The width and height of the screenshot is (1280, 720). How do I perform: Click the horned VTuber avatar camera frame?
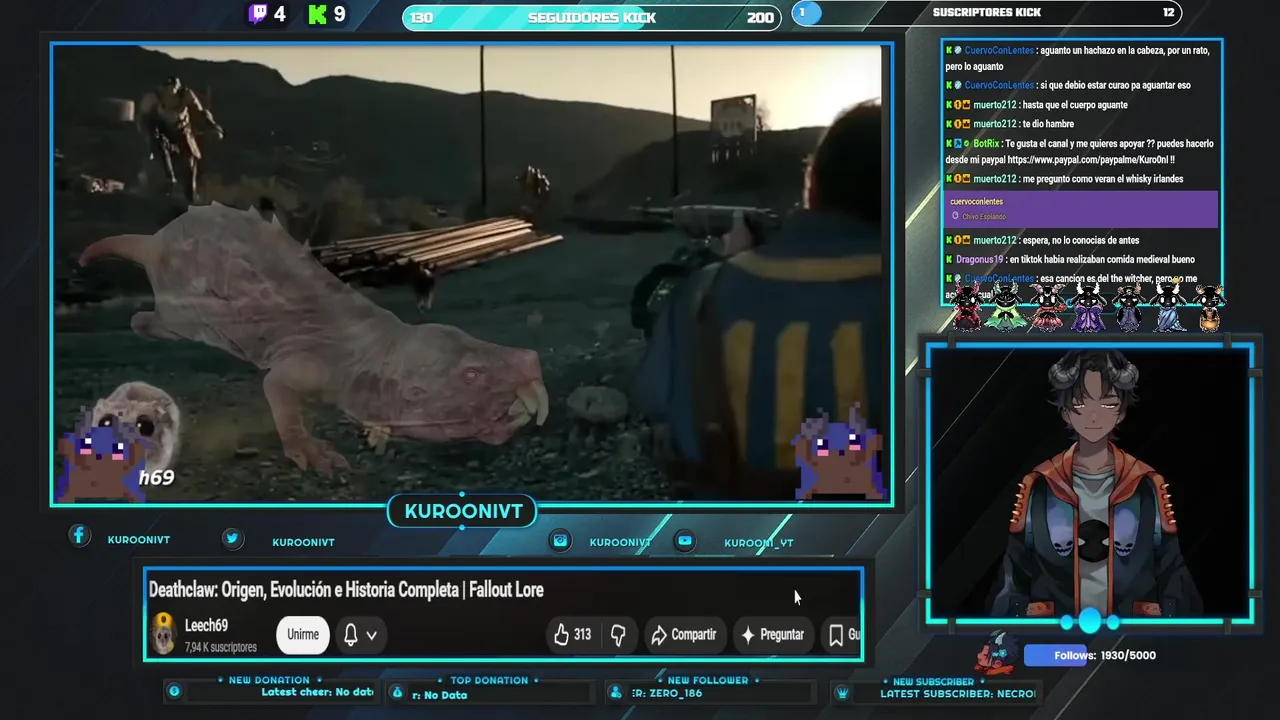(x=1089, y=484)
